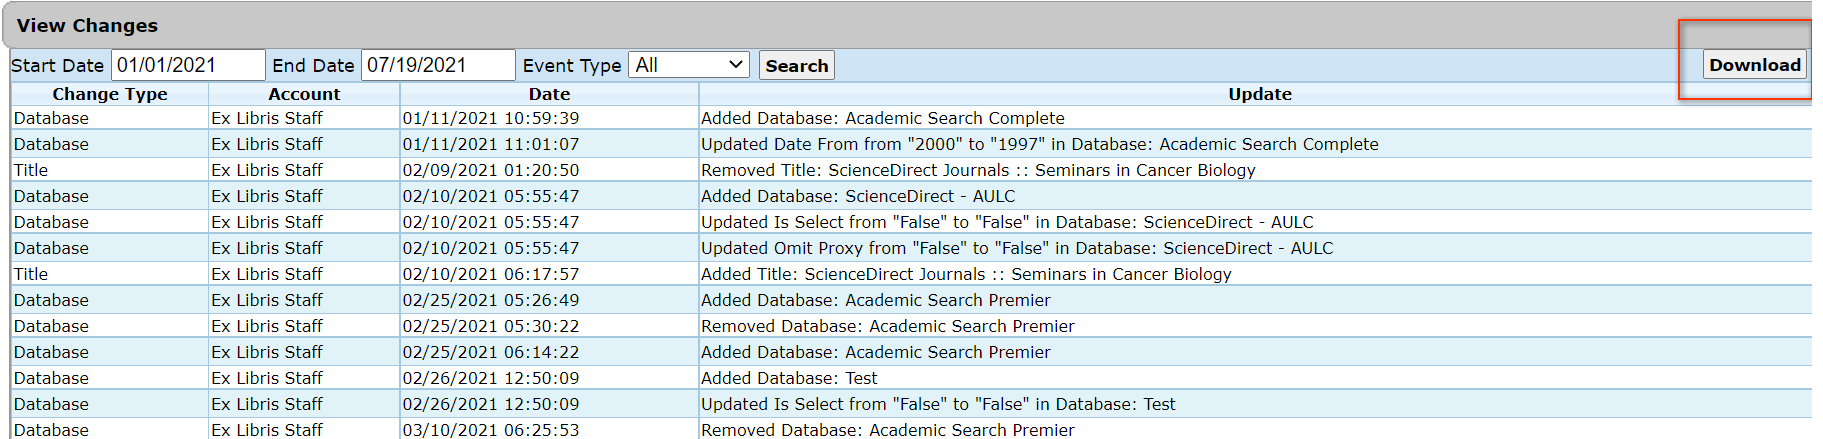Select "Removed Title: ScienceDirect Journals" update text
The image size is (1823, 439).
(x=977, y=170)
